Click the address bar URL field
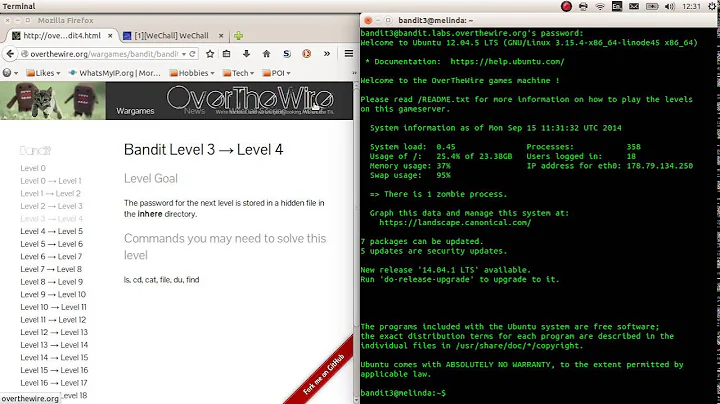The height and width of the screenshot is (404, 720). [103, 54]
